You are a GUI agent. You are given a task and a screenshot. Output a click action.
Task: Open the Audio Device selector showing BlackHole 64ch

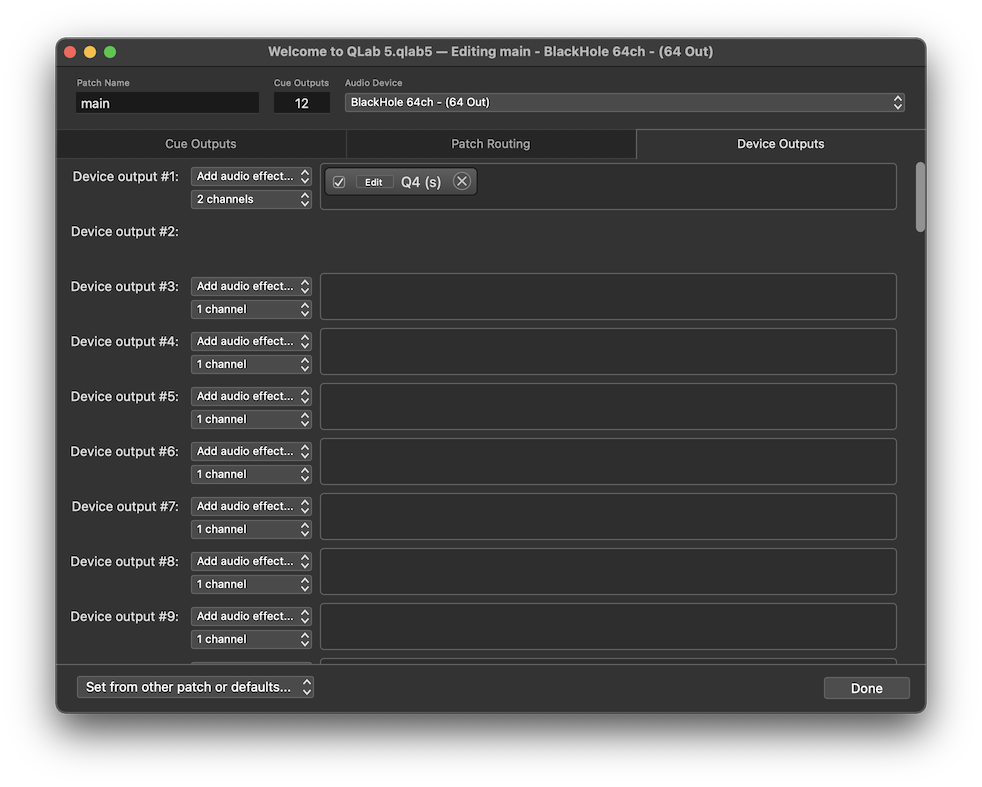click(622, 101)
